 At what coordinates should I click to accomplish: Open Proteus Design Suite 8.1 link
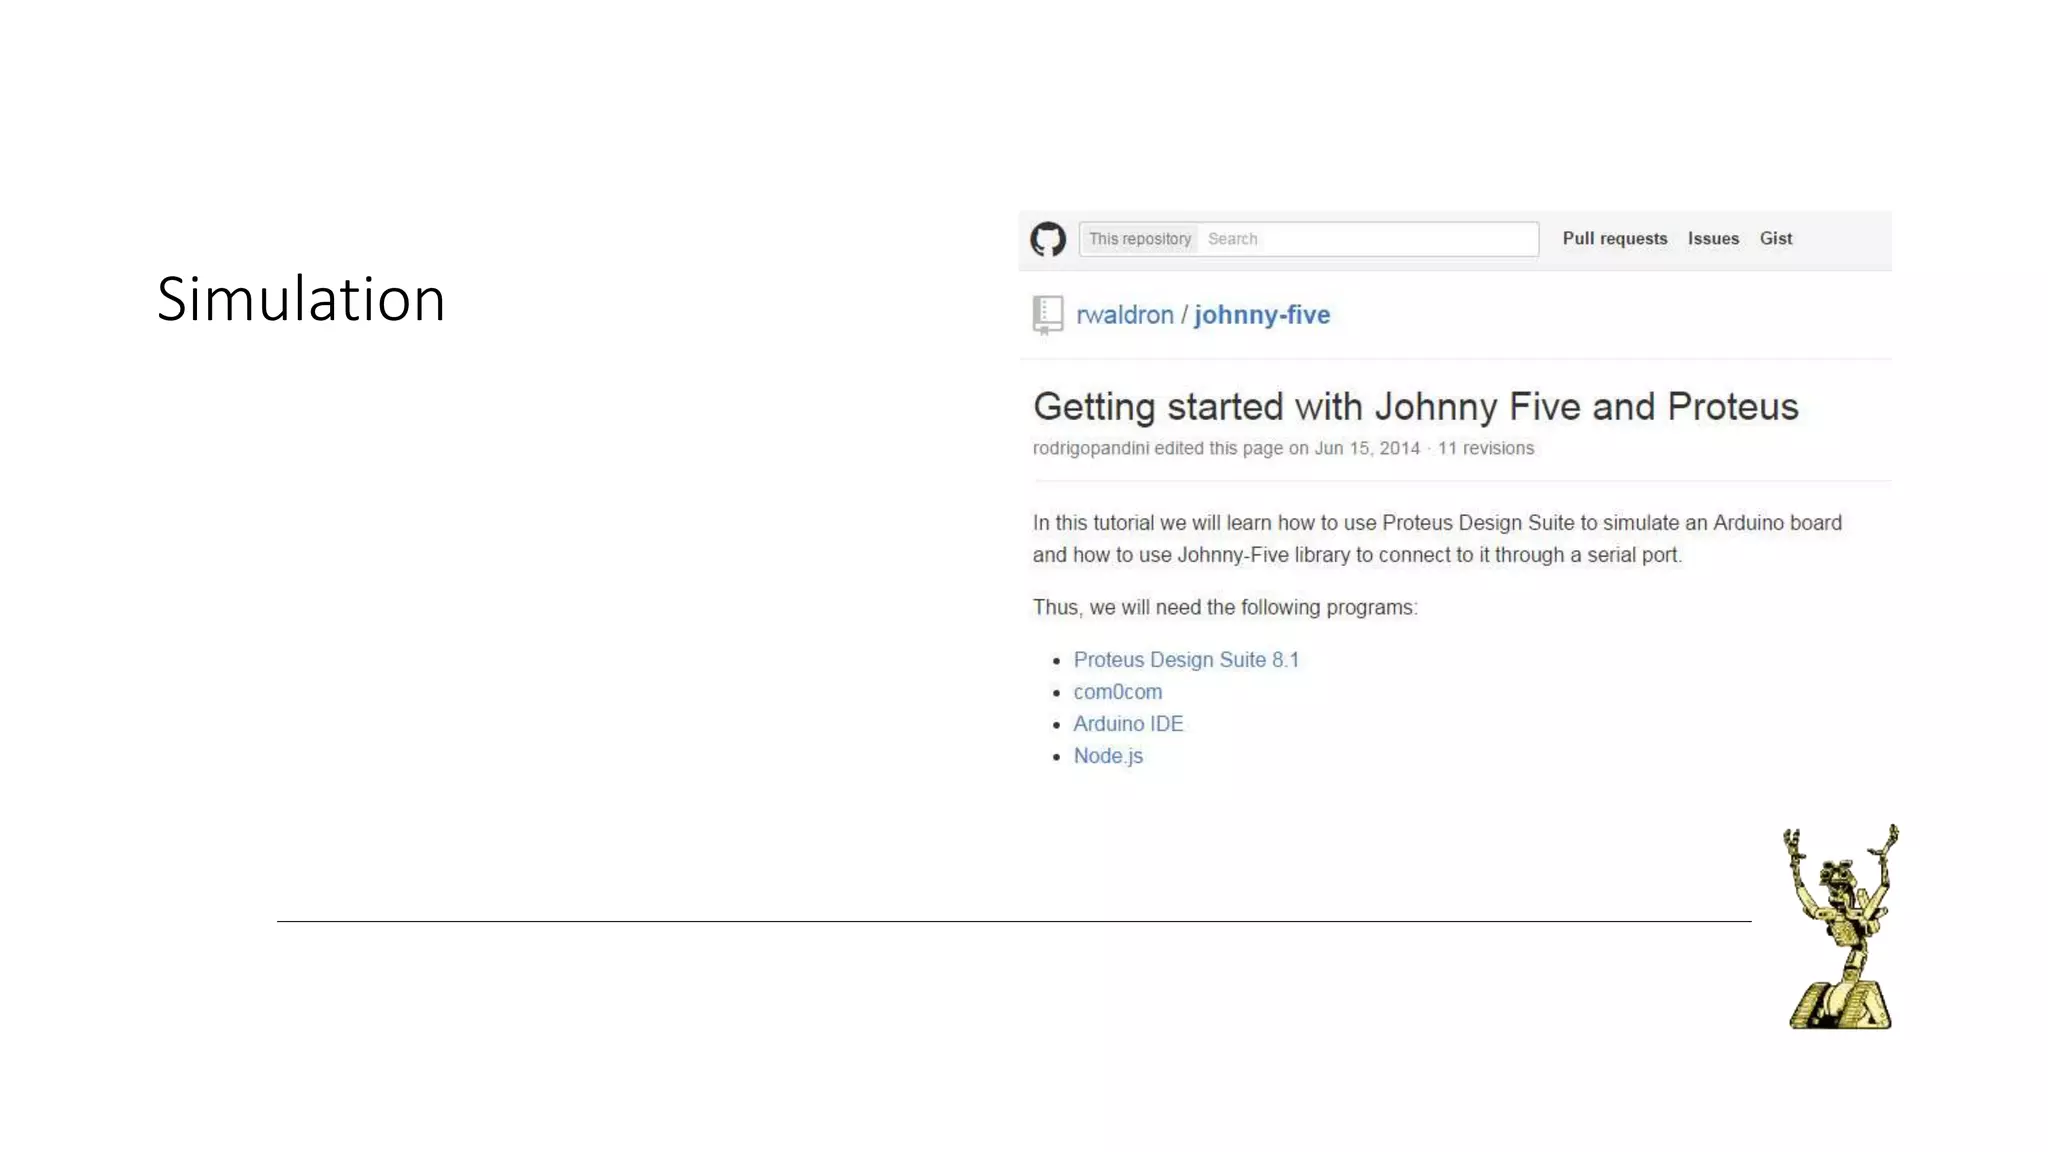tap(1185, 660)
